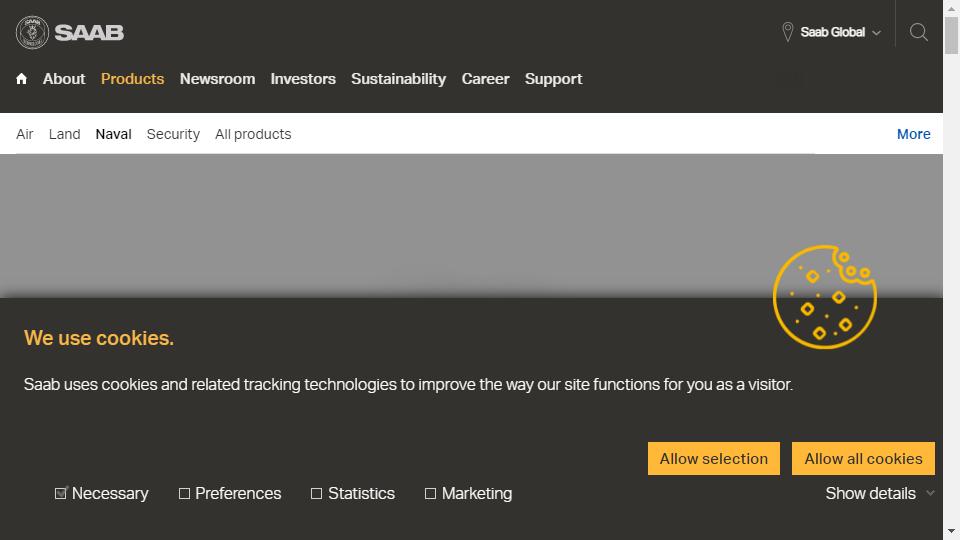The height and width of the screenshot is (540, 960).
Task: Click the page scrollbar thumb
Action: pyautogui.click(x=951, y=36)
